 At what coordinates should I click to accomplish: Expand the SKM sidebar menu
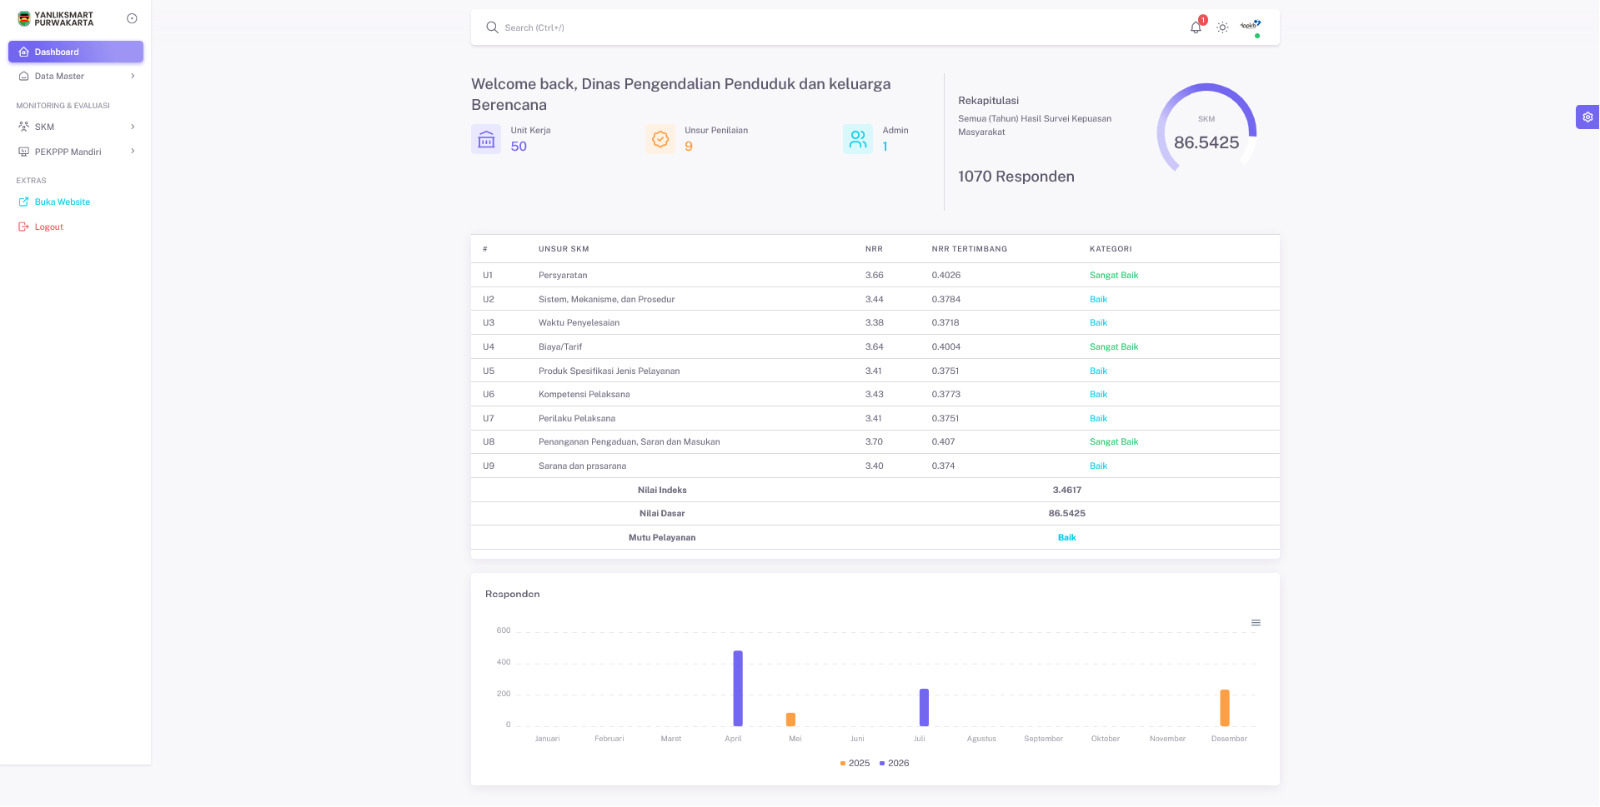[76, 127]
